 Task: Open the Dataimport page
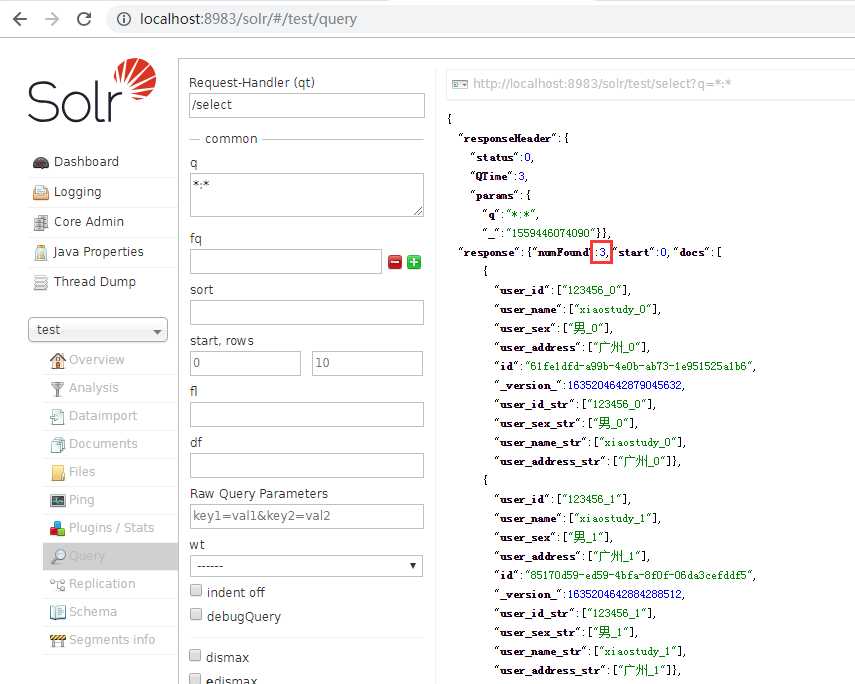coord(103,416)
